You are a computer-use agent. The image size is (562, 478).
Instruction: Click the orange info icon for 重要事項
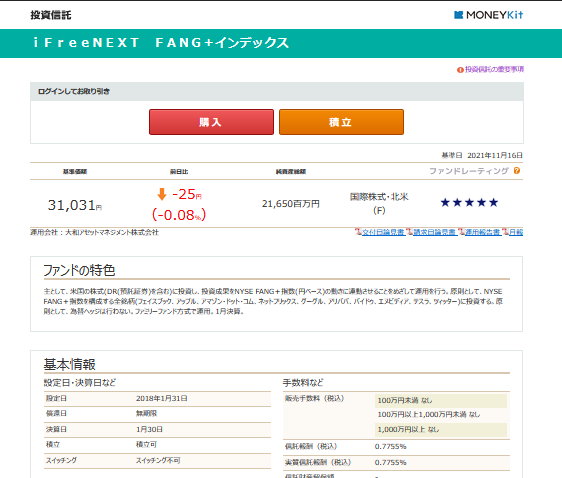click(460, 70)
